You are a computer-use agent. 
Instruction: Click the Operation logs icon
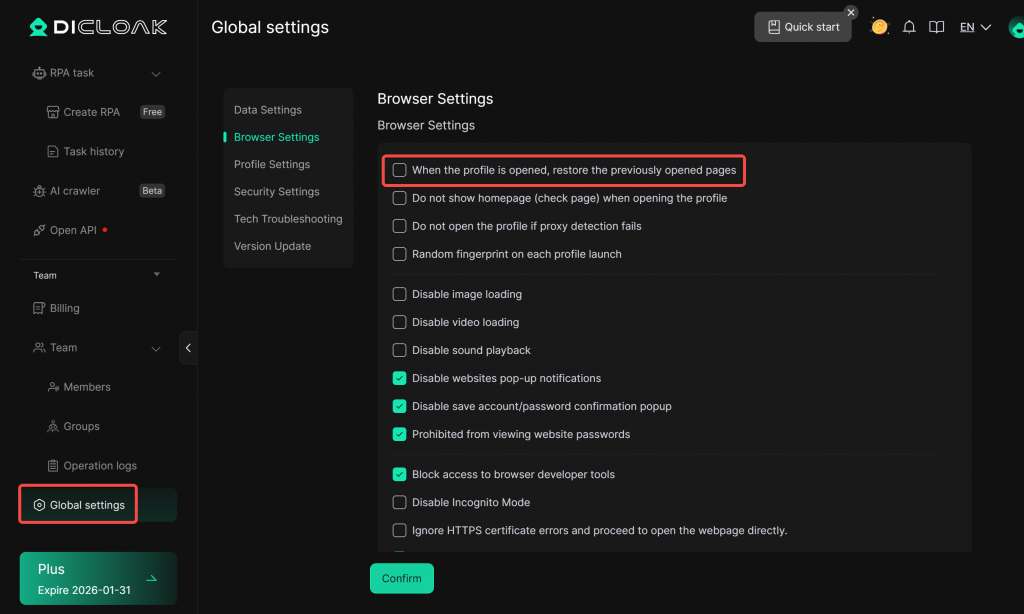[54, 466]
